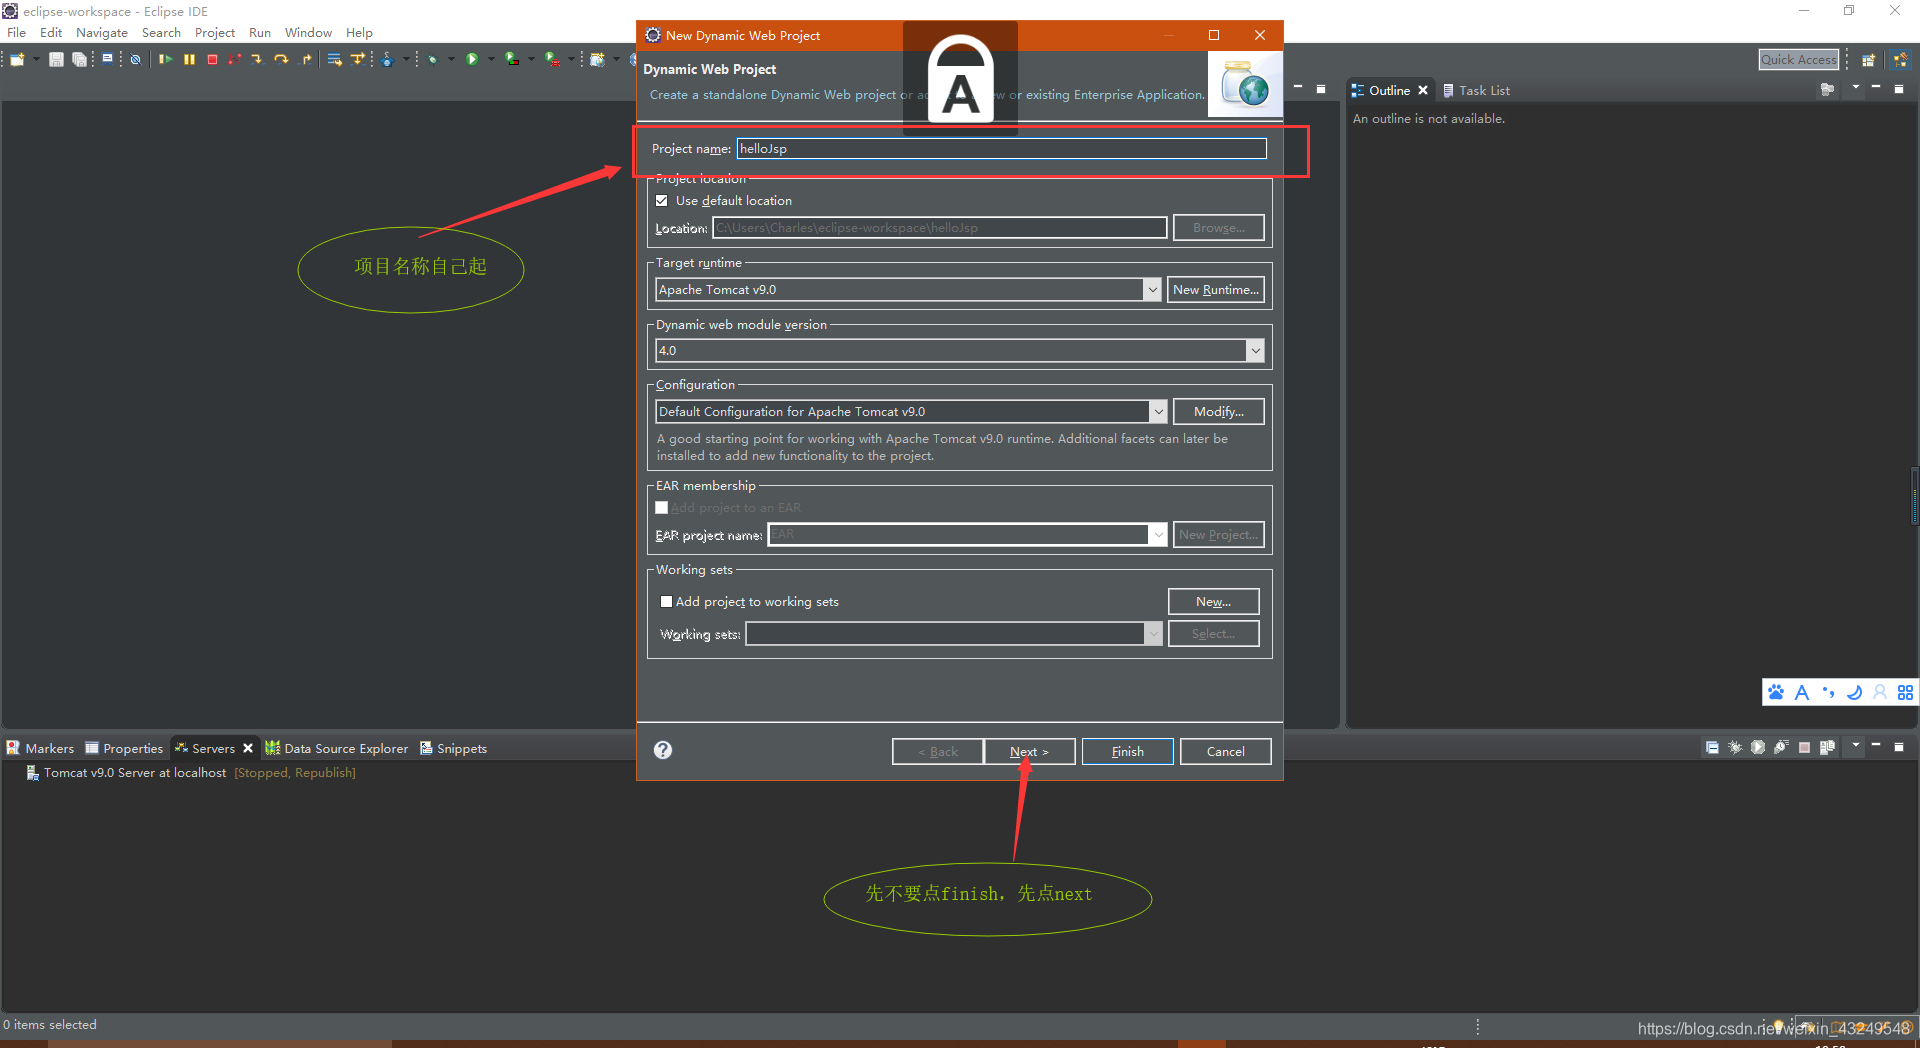Click the moon icon in the IME toolbar
This screenshot has width=1920, height=1048.
point(1854,692)
